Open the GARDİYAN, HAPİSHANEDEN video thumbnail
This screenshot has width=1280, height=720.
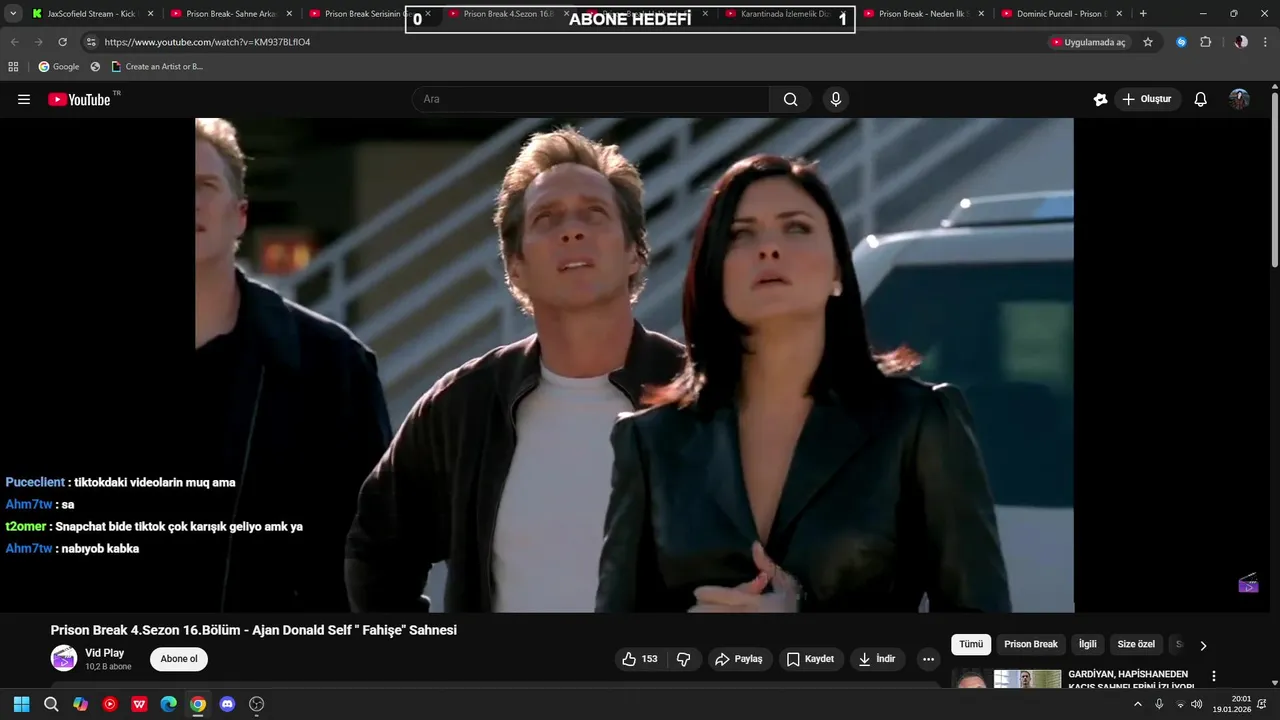coord(1006,679)
